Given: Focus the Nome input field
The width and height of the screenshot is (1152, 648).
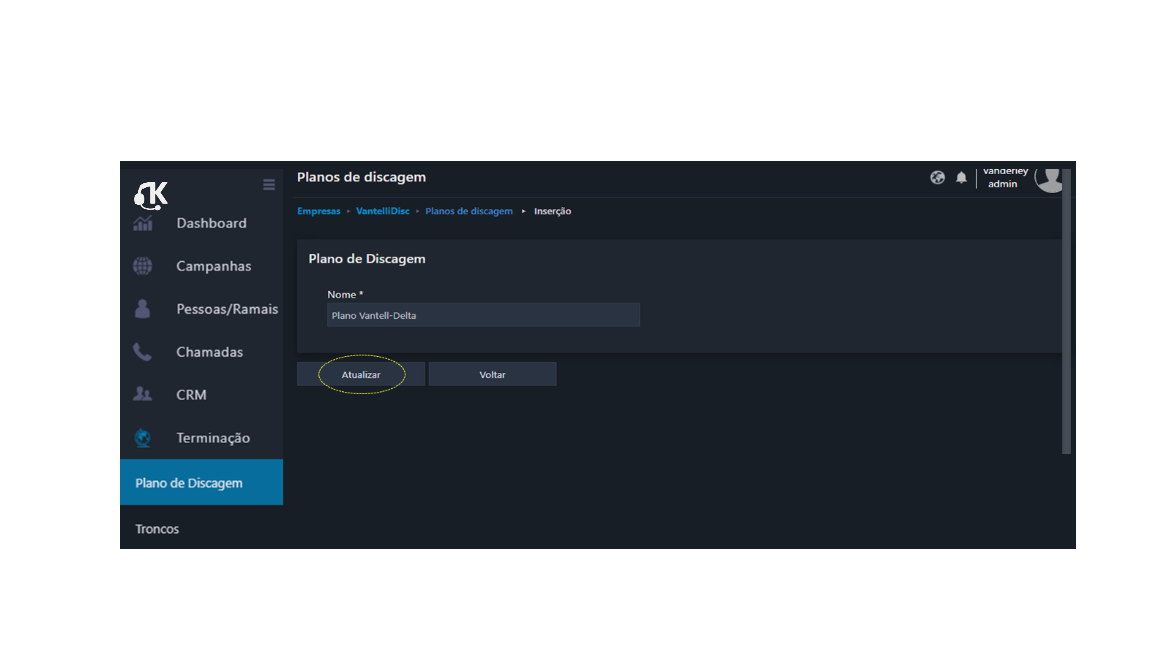Looking at the screenshot, I should pos(483,315).
